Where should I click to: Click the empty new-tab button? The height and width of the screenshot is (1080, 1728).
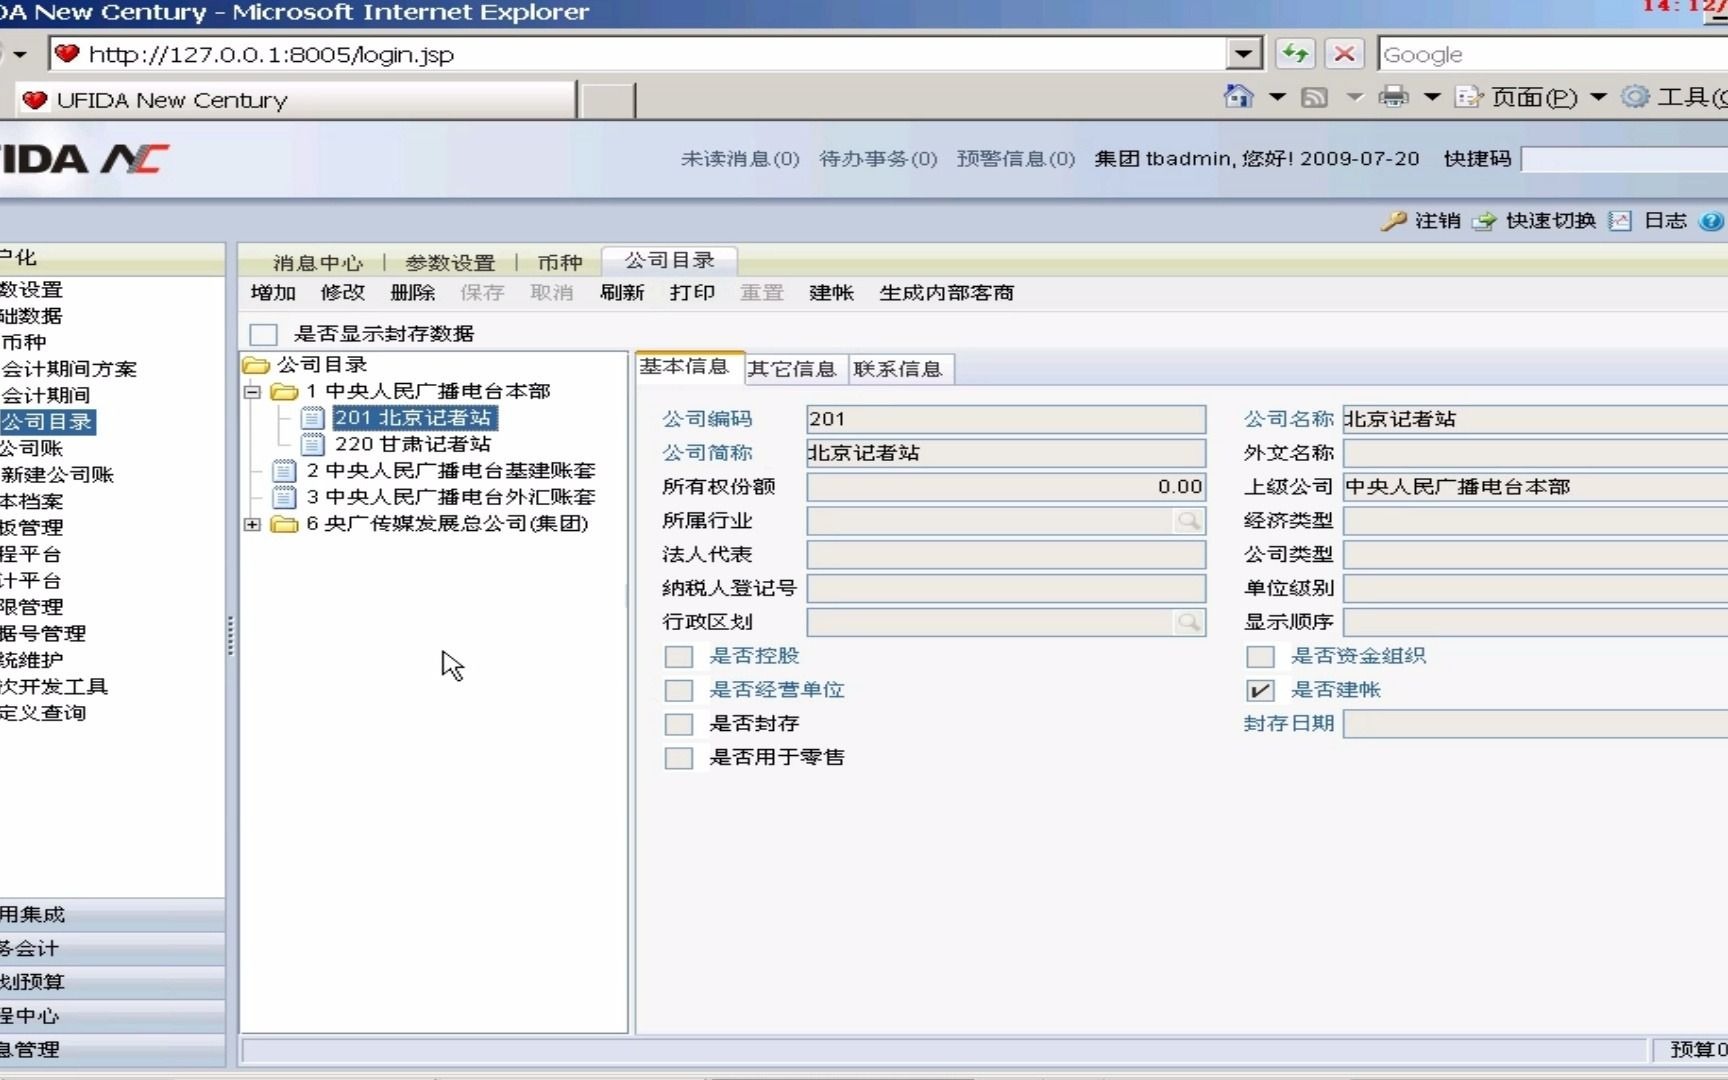click(607, 101)
